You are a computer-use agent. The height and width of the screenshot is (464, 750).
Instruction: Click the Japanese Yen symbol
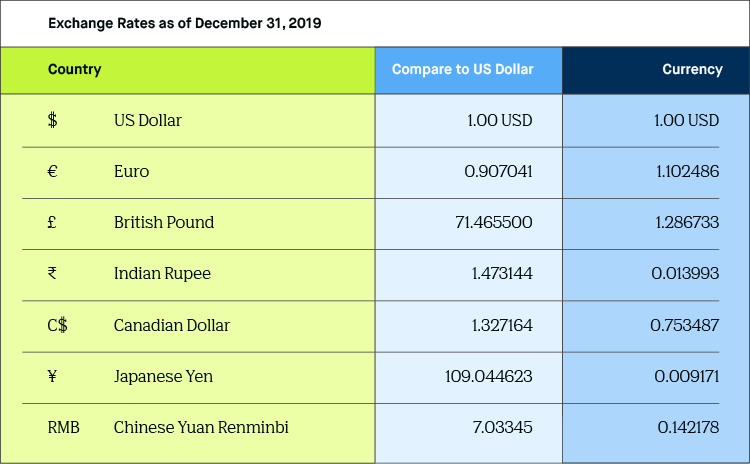pyautogui.click(x=53, y=377)
